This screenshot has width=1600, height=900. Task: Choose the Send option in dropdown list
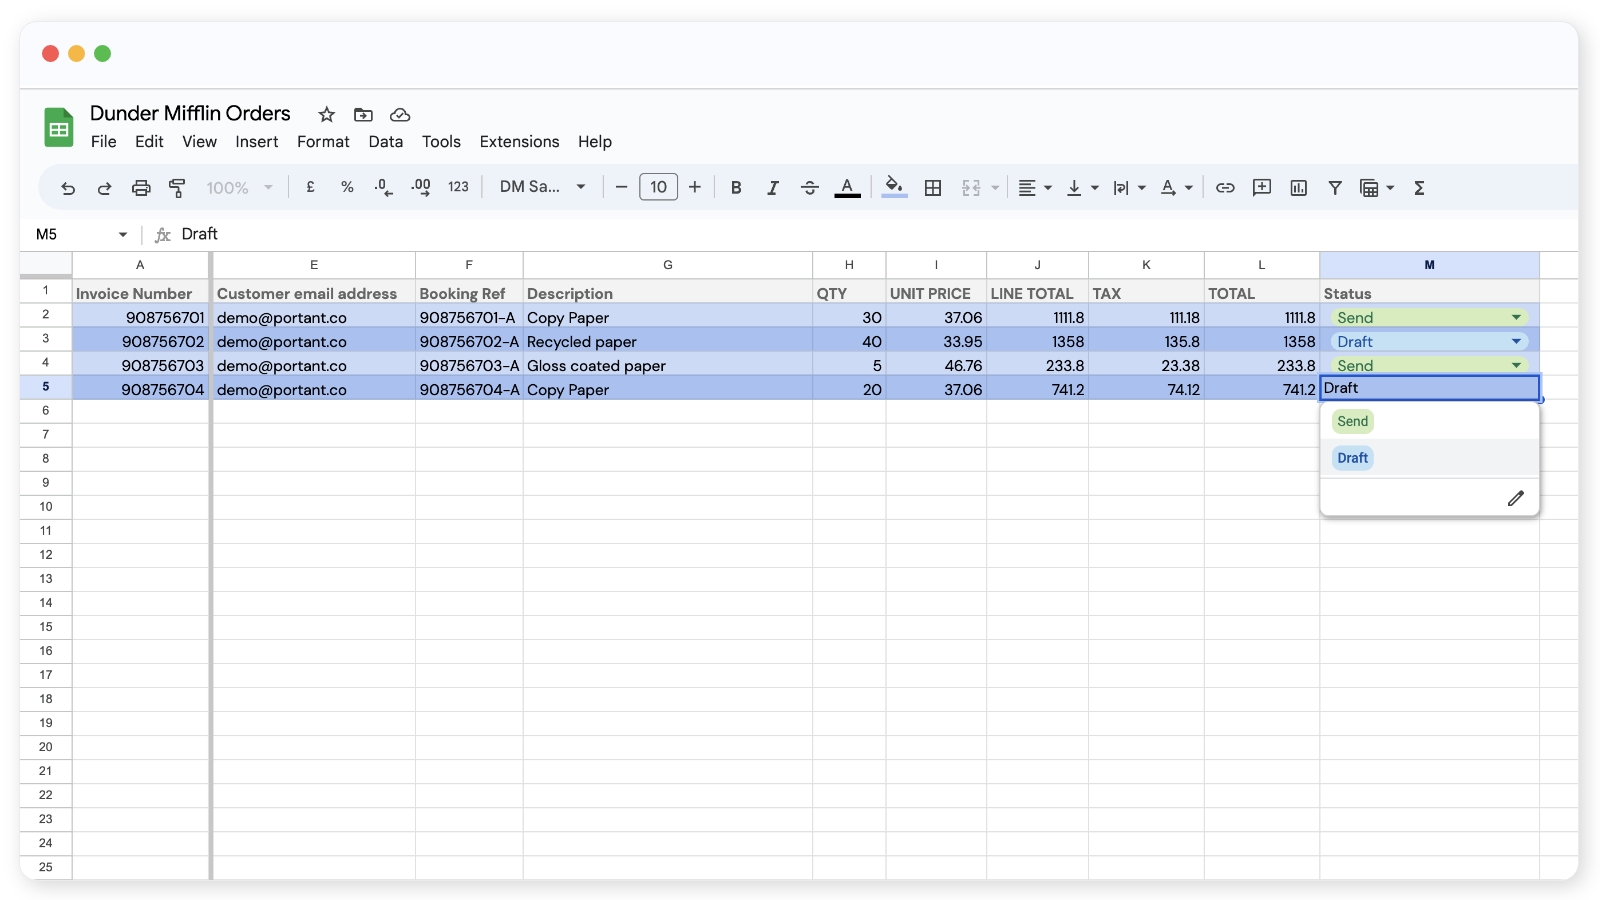1352,421
